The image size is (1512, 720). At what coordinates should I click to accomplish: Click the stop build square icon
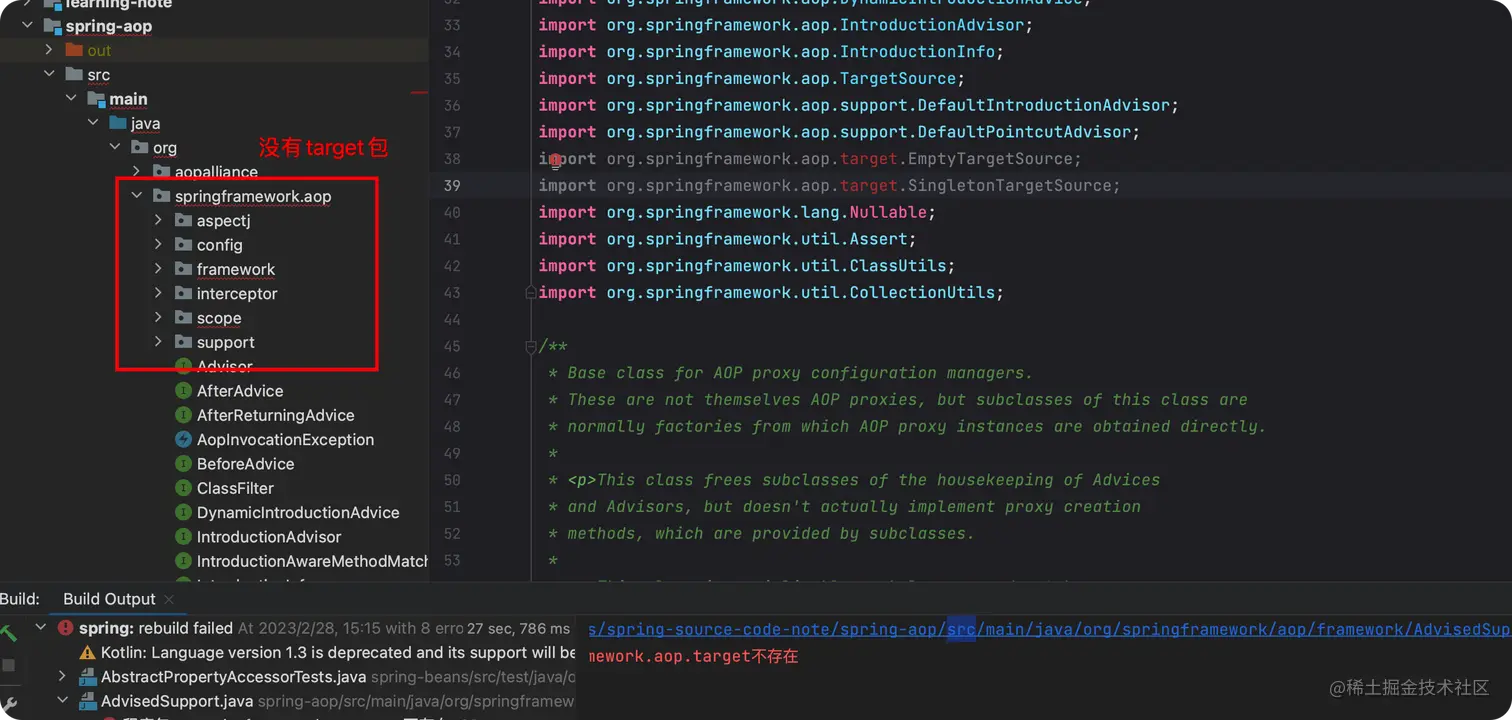click(x=8, y=666)
